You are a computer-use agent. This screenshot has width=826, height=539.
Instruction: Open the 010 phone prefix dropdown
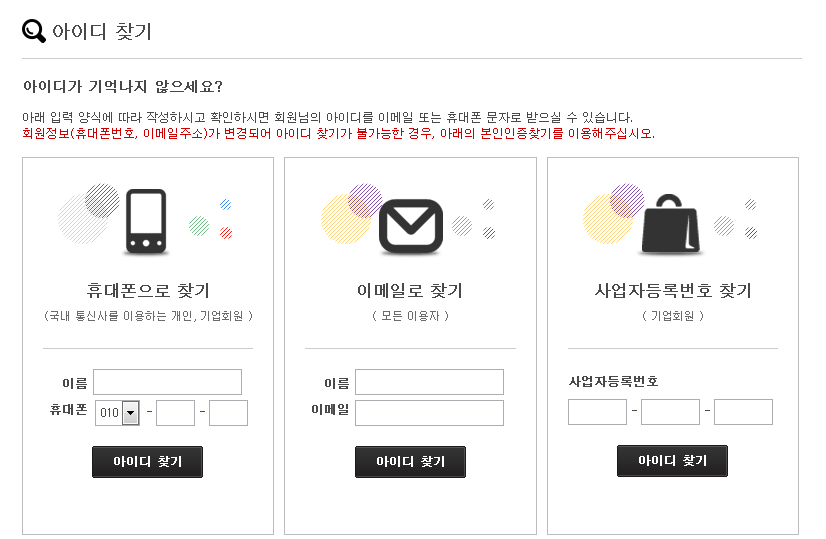(117, 413)
